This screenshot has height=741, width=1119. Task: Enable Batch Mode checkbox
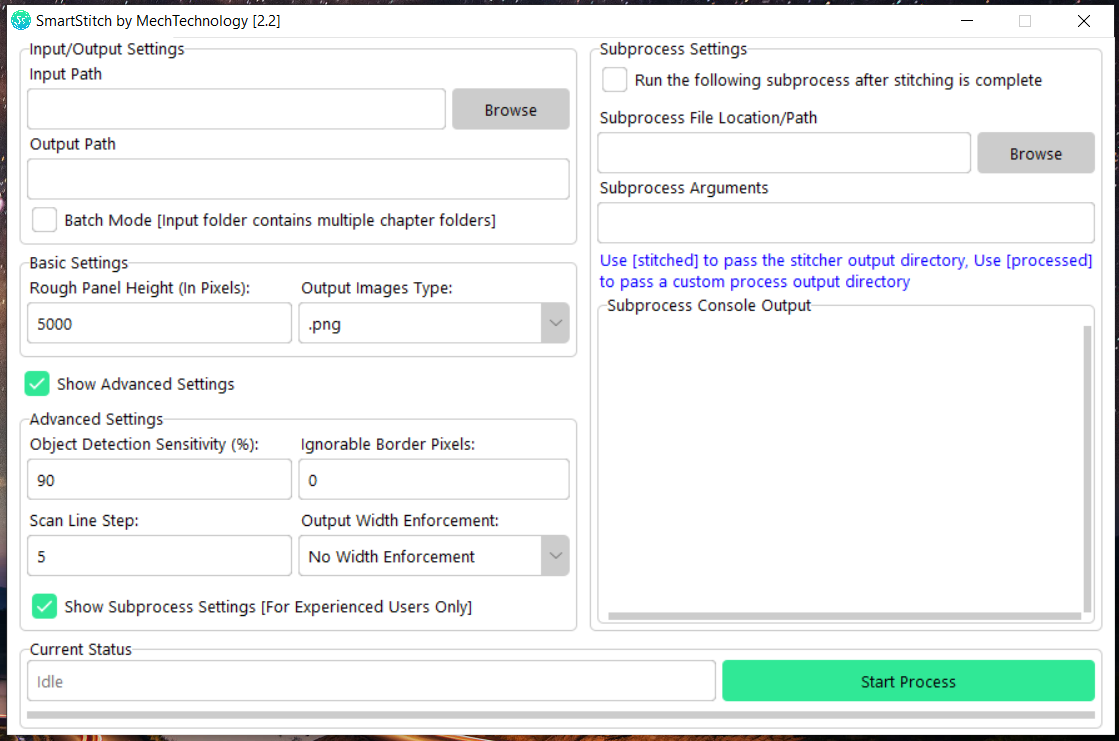point(44,220)
